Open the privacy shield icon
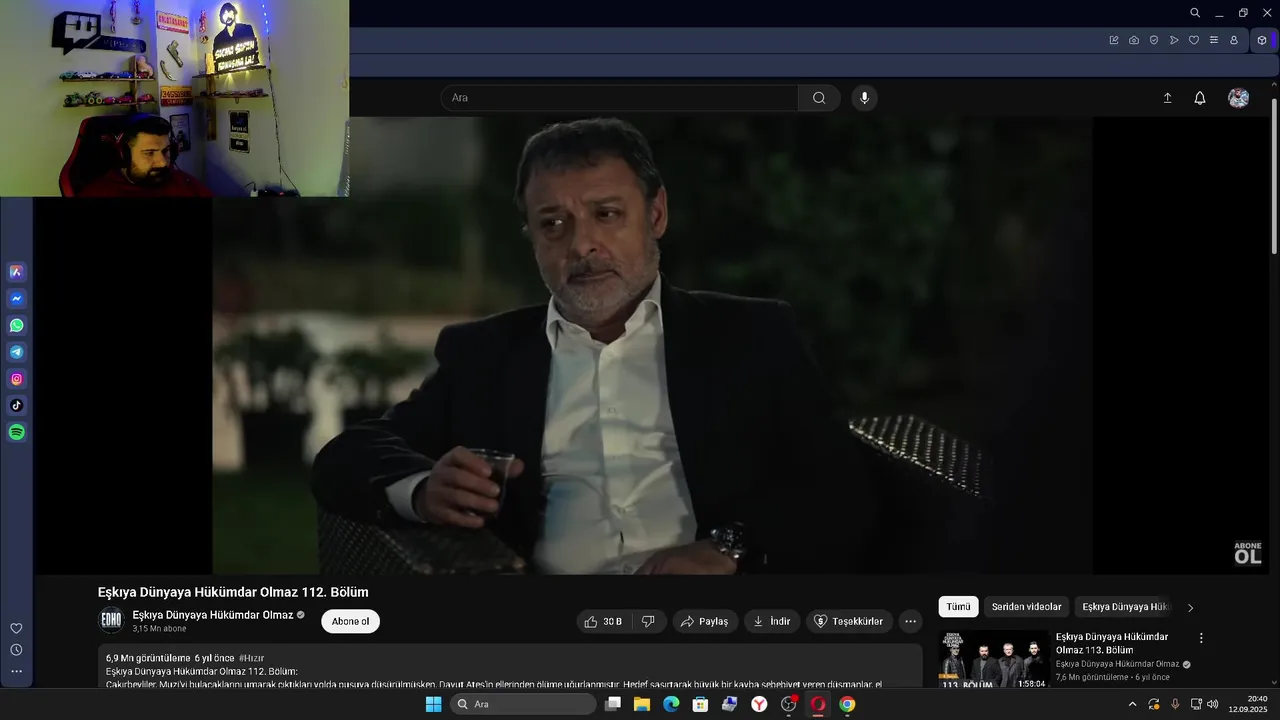The height and width of the screenshot is (720, 1280). [1154, 40]
